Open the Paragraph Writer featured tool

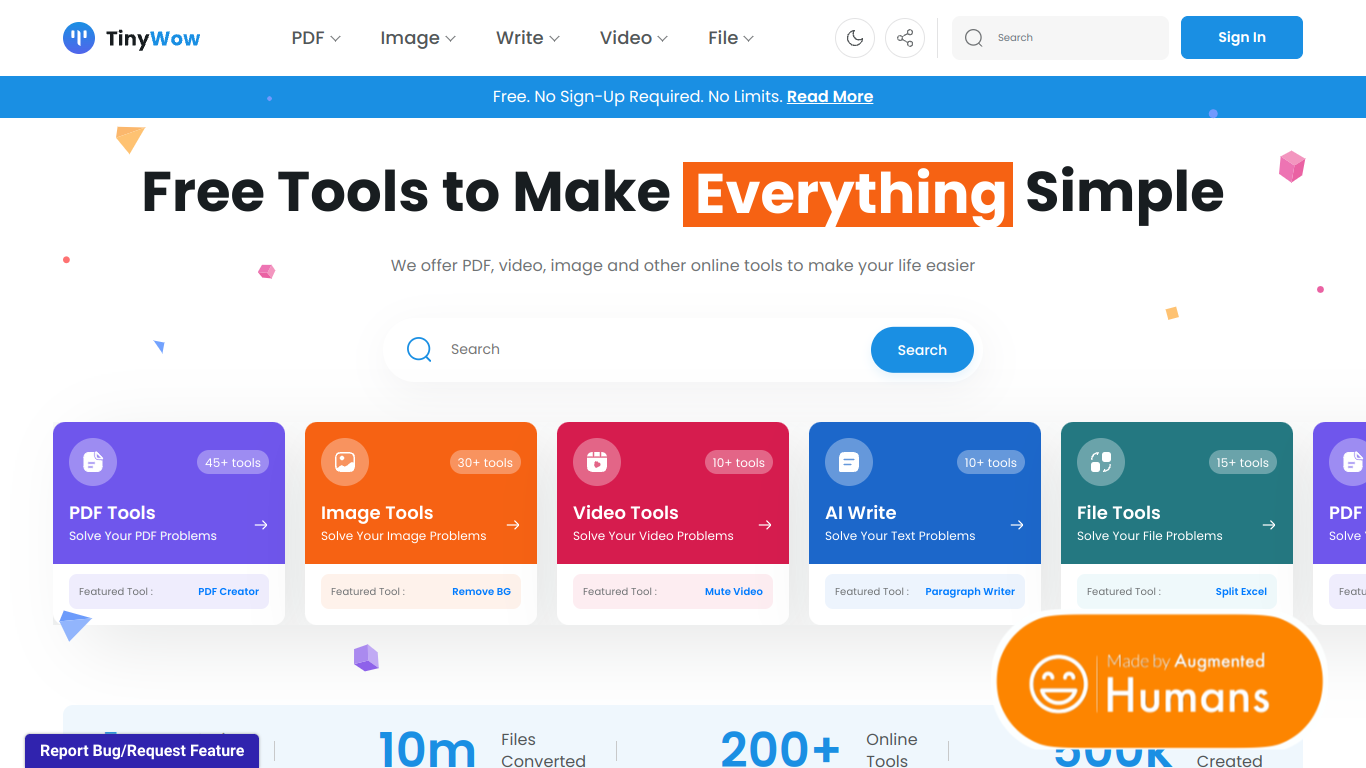(970, 592)
